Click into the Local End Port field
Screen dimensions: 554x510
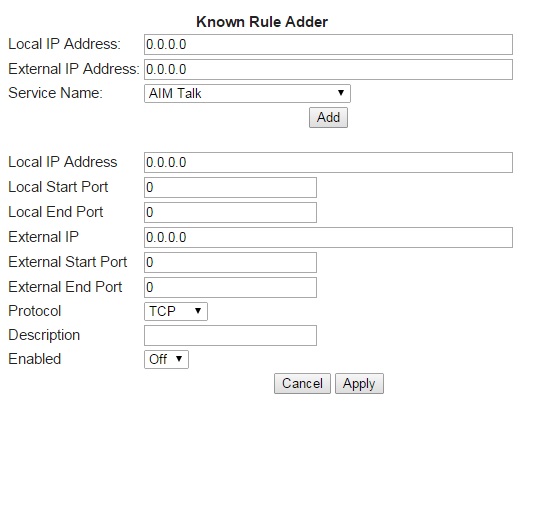click(x=230, y=212)
